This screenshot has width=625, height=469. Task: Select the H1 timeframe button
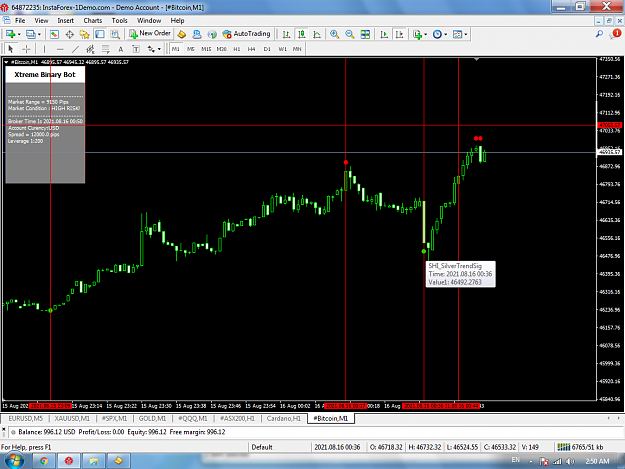click(x=237, y=49)
